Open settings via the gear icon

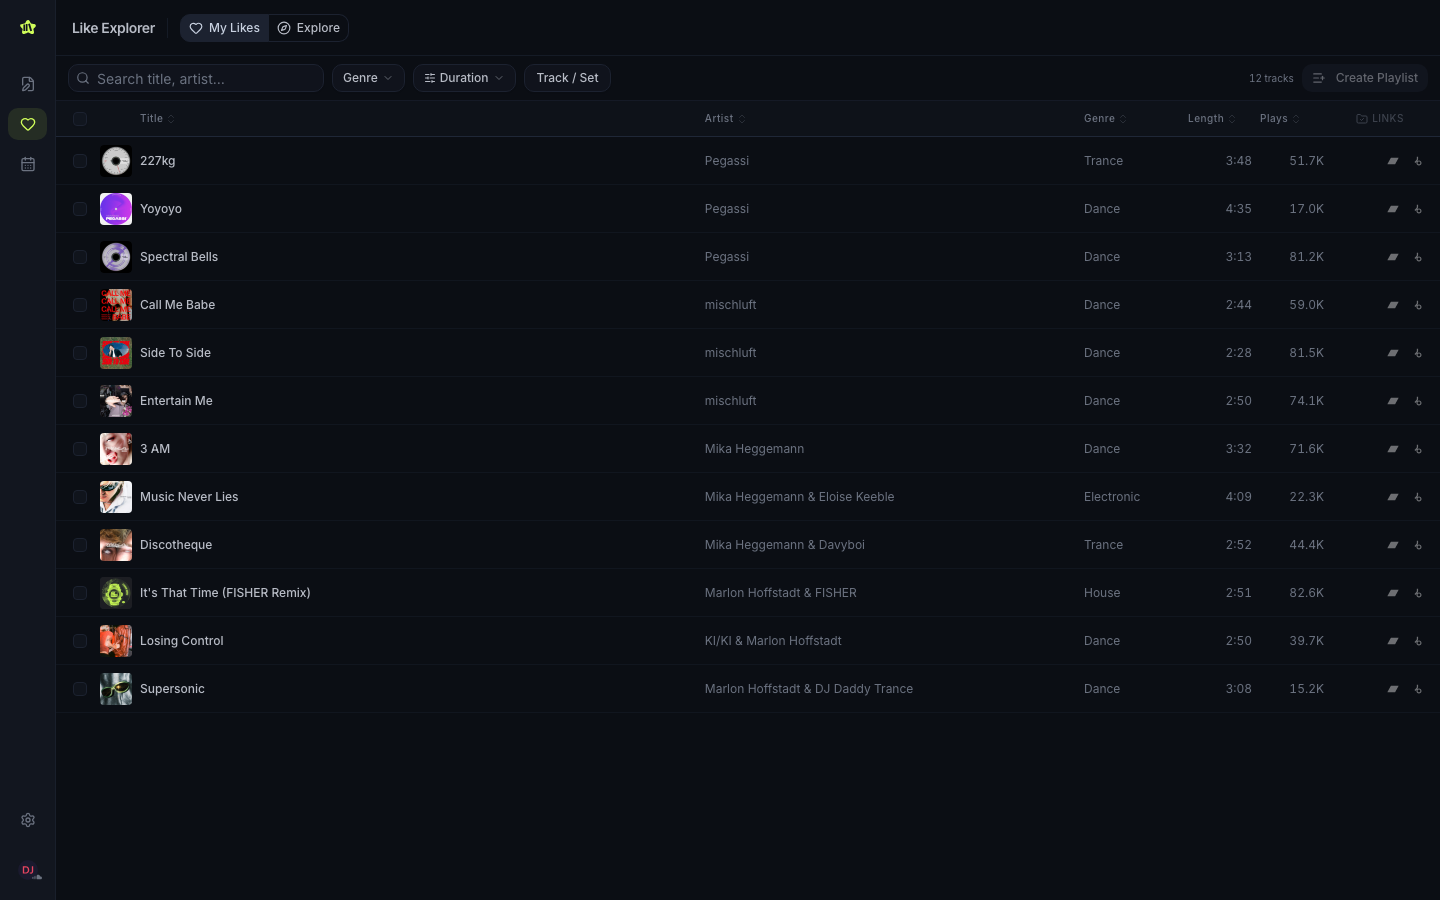pos(28,820)
